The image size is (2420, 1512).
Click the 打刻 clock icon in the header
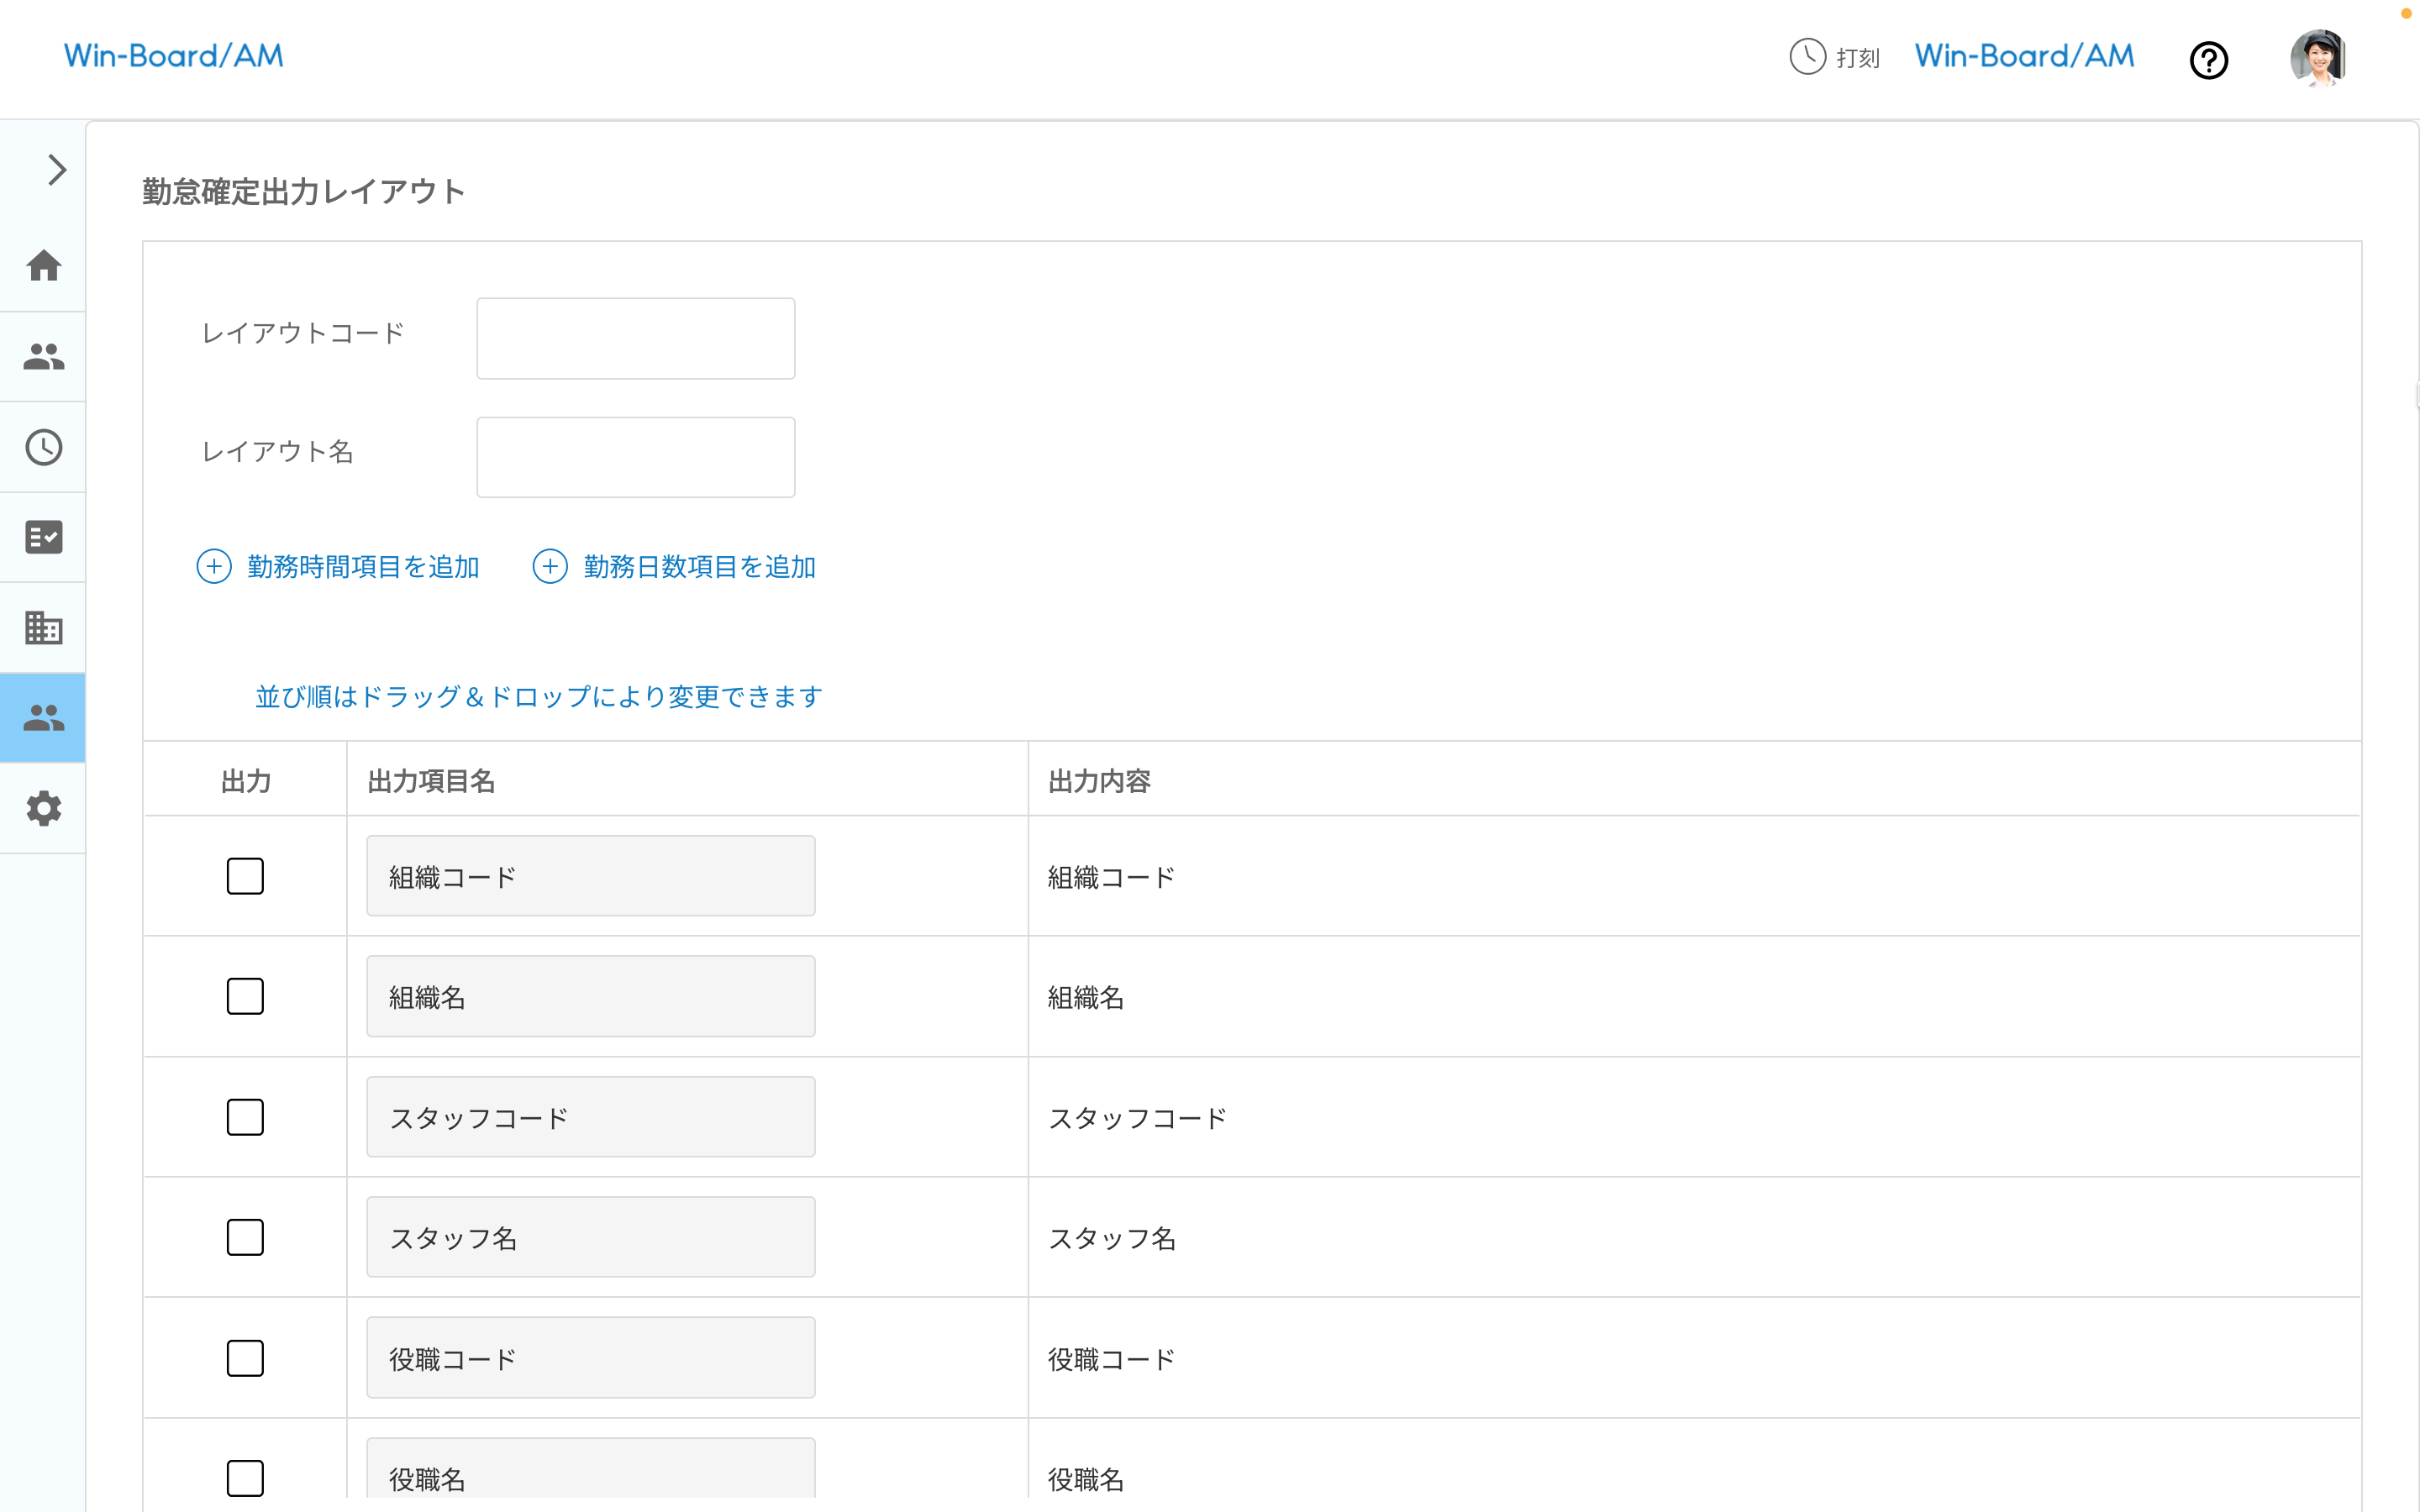coord(1806,57)
